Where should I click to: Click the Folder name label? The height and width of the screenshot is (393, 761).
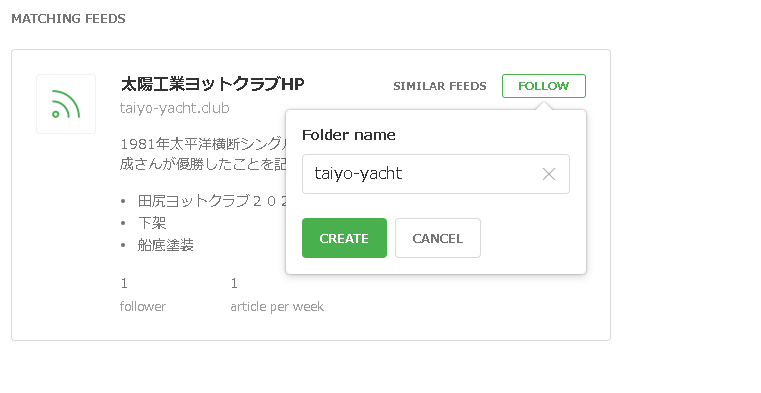(x=348, y=134)
